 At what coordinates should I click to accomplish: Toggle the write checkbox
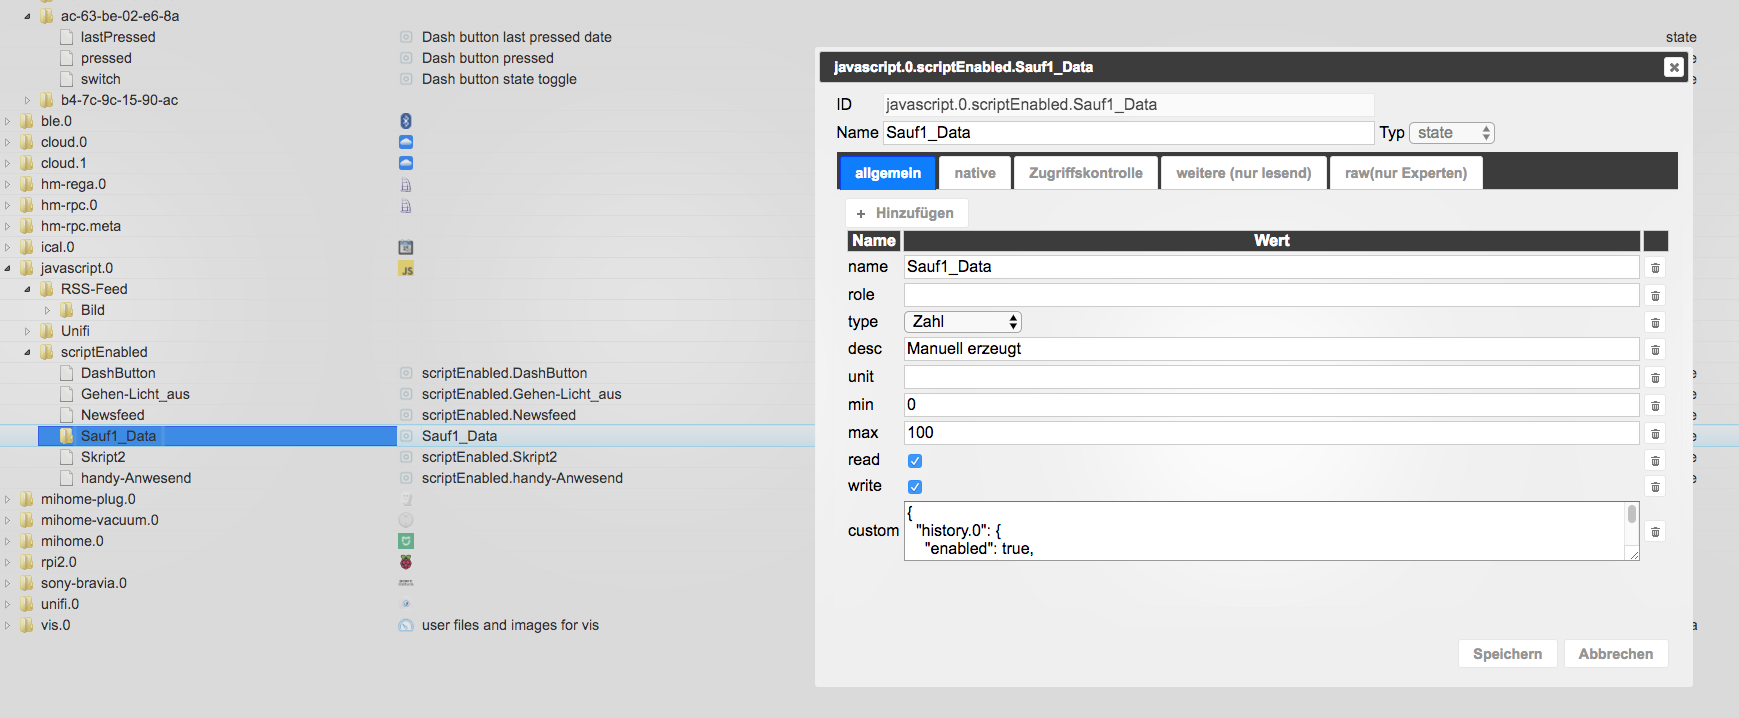[x=915, y=487]
